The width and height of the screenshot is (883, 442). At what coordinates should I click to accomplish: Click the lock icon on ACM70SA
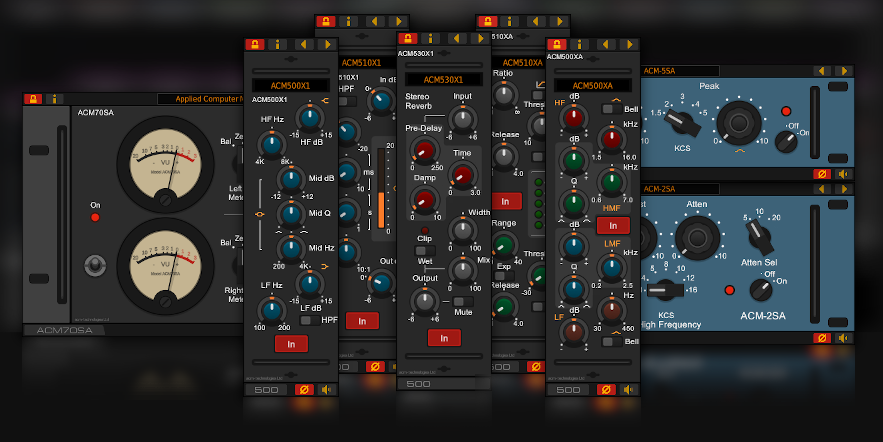[x=32, y=99]
